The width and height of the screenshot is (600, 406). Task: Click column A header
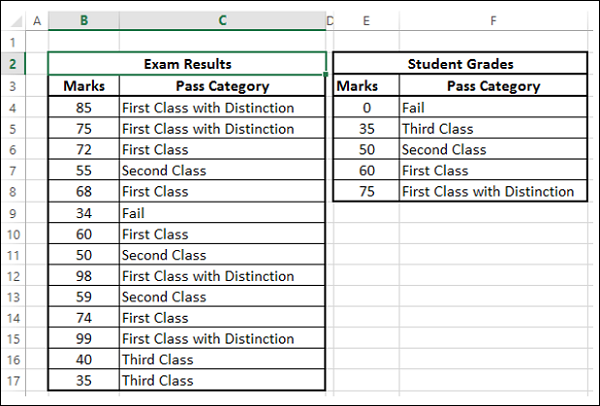38,21
